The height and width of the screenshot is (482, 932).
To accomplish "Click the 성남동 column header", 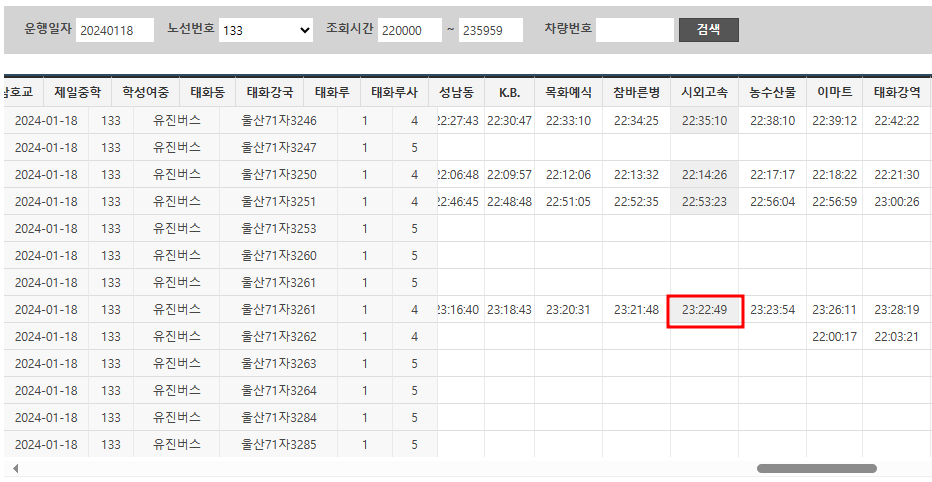I will point(456,93).
